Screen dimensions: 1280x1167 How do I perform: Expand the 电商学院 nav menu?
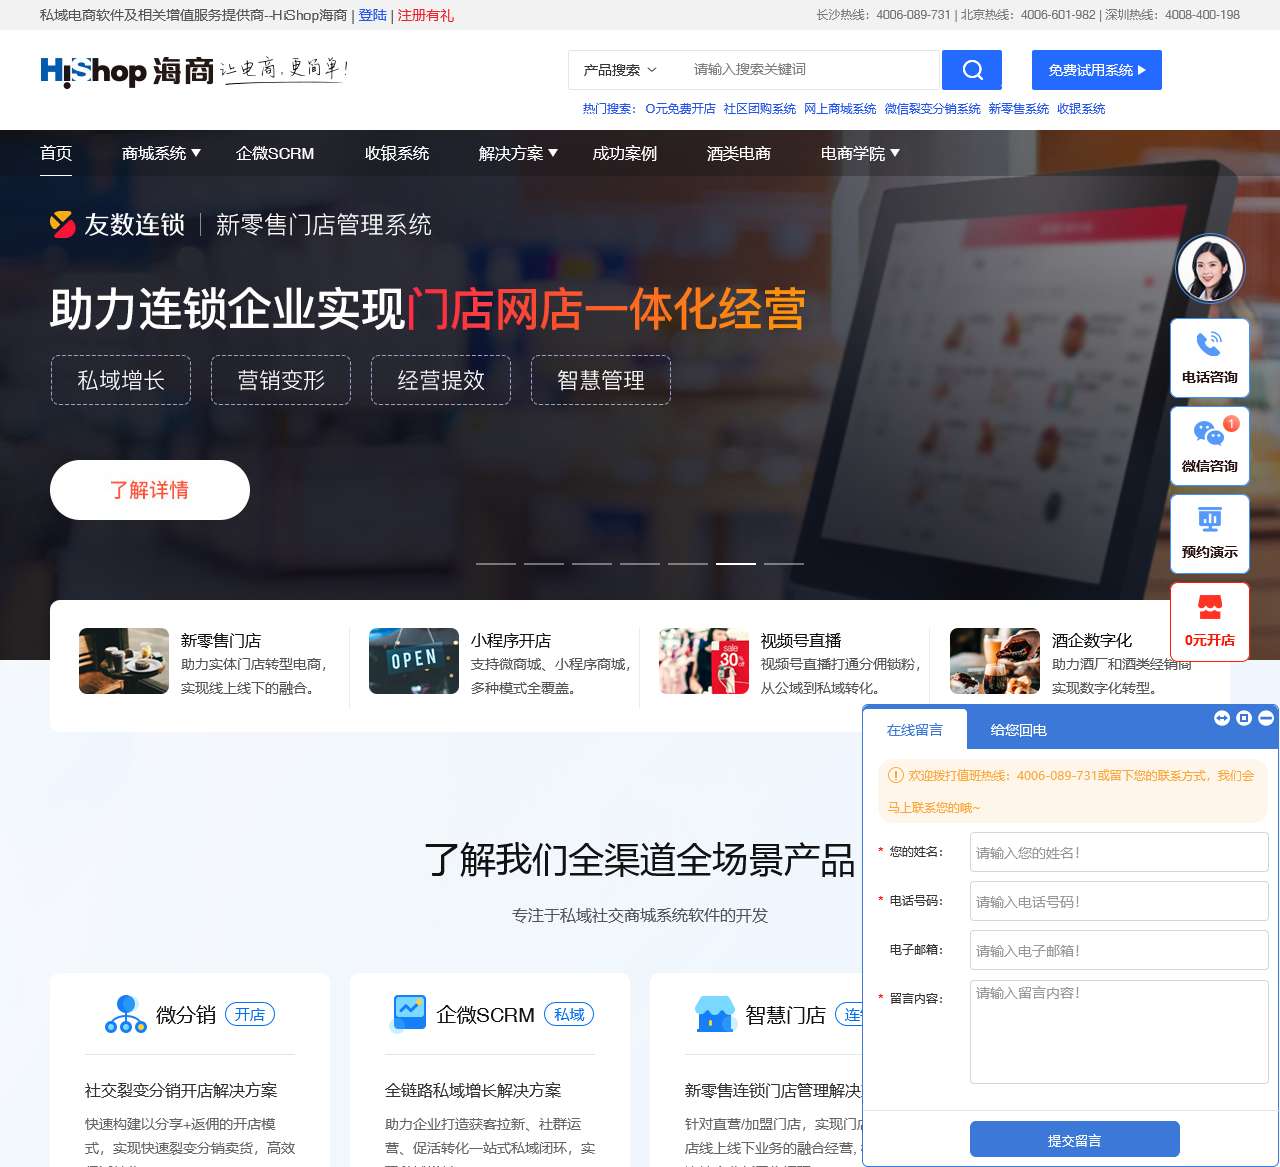click(860, 153)
